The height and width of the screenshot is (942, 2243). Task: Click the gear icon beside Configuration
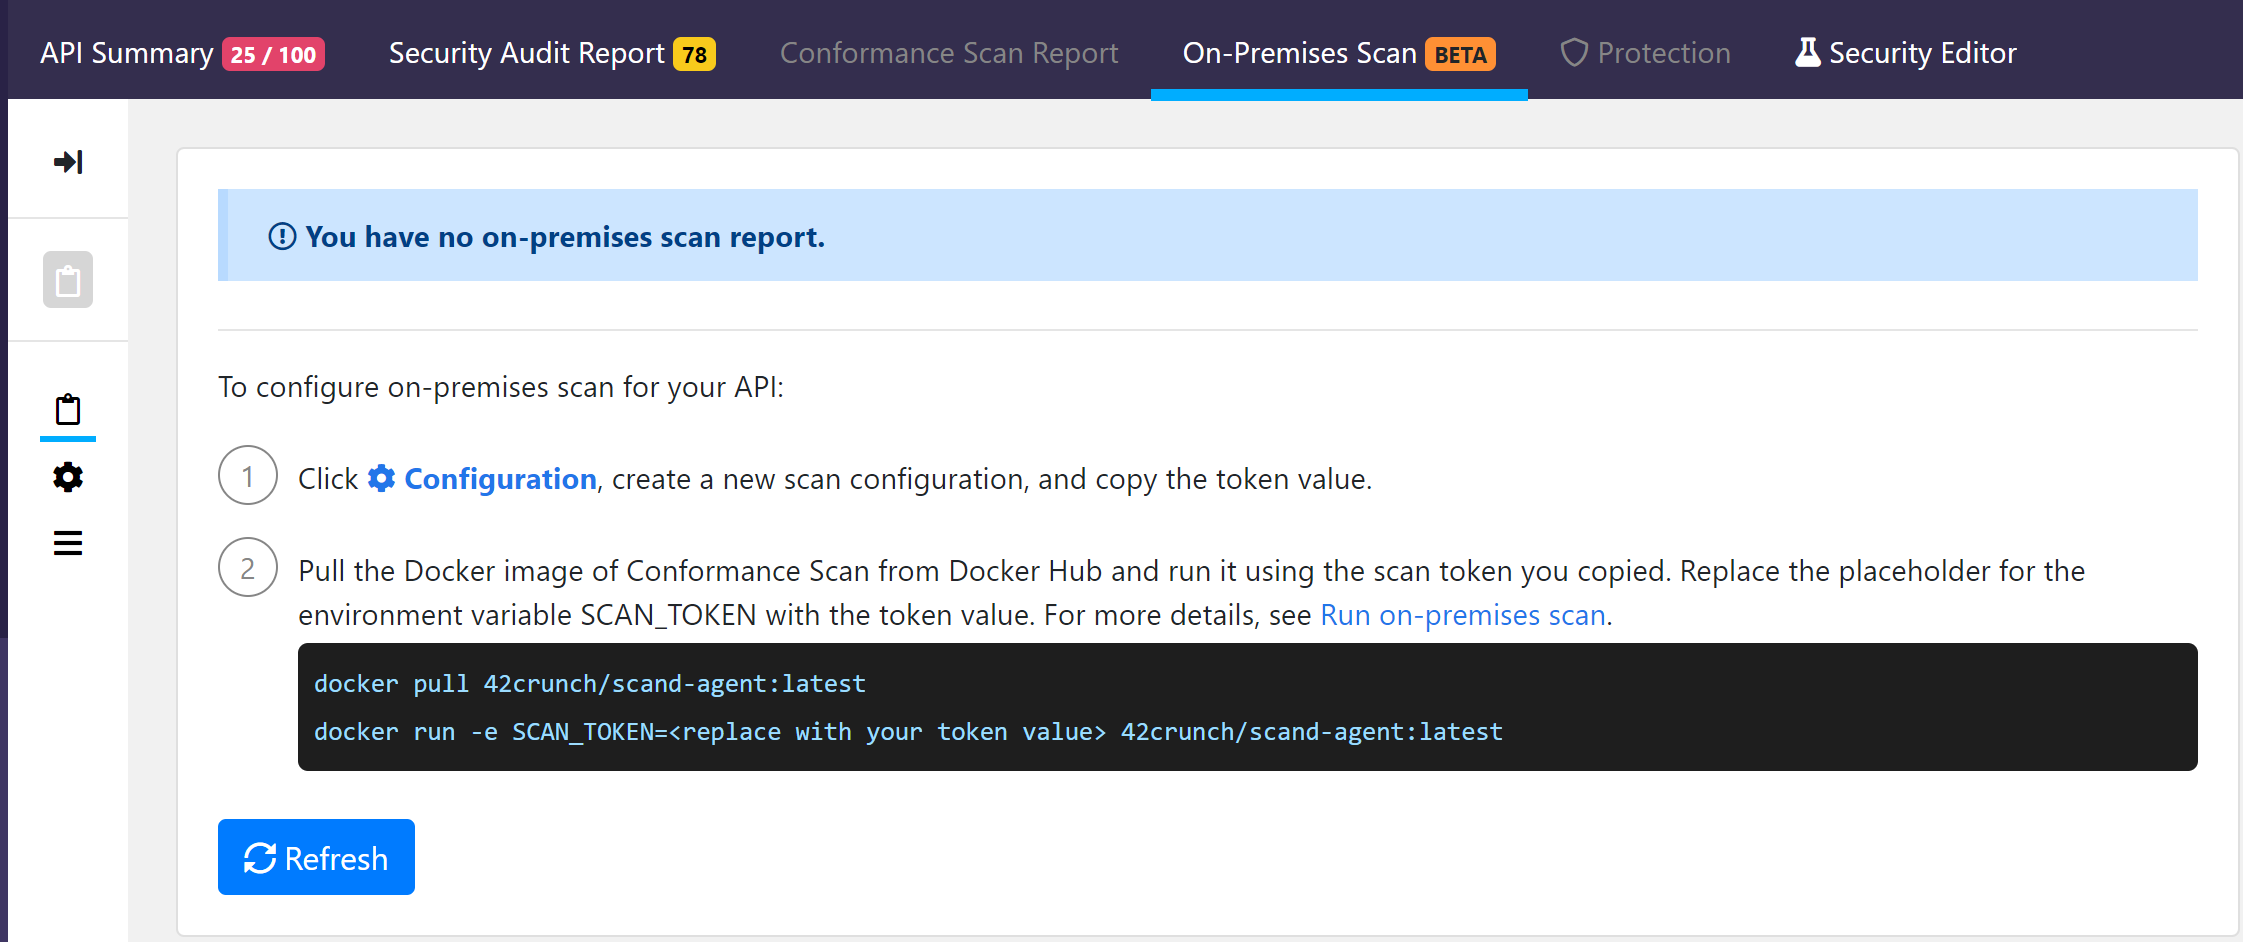pyautogui.click(x=381, y=478)
